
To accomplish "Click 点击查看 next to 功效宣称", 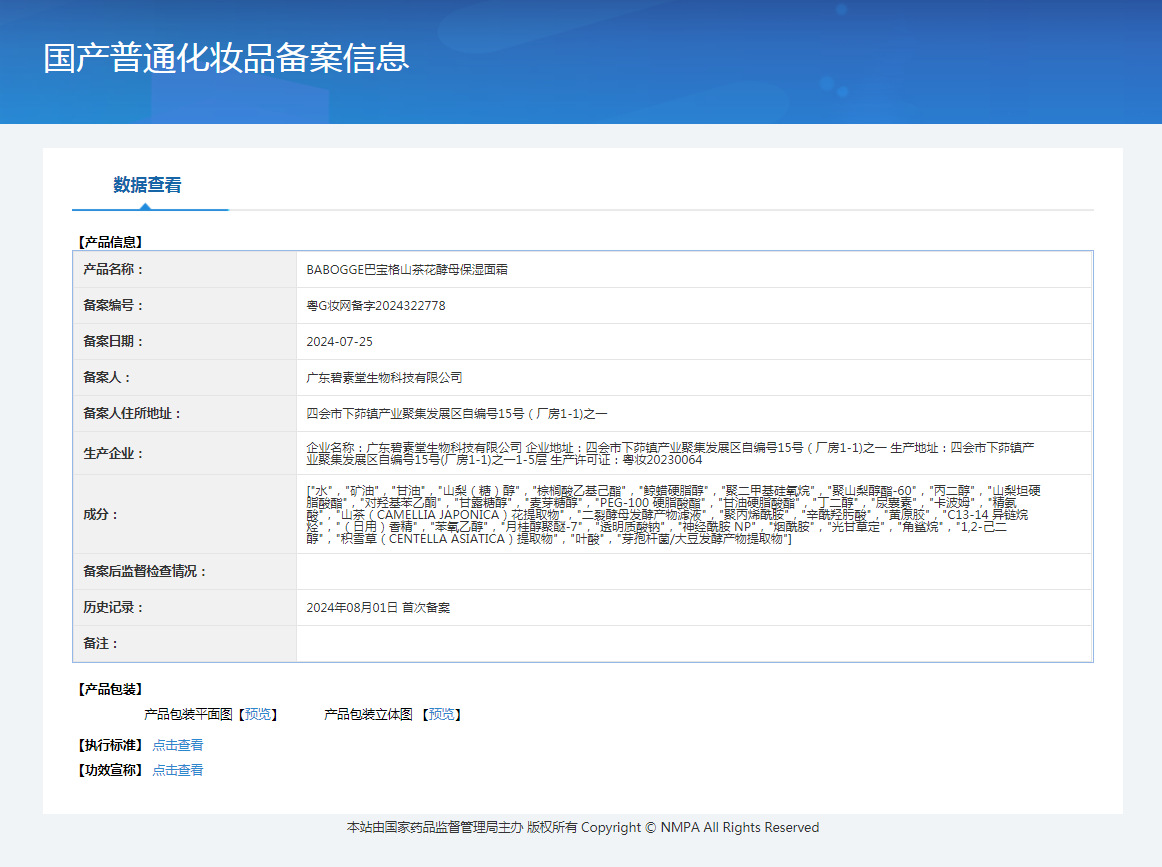I will pyautogui.click(x=178, y=770).
